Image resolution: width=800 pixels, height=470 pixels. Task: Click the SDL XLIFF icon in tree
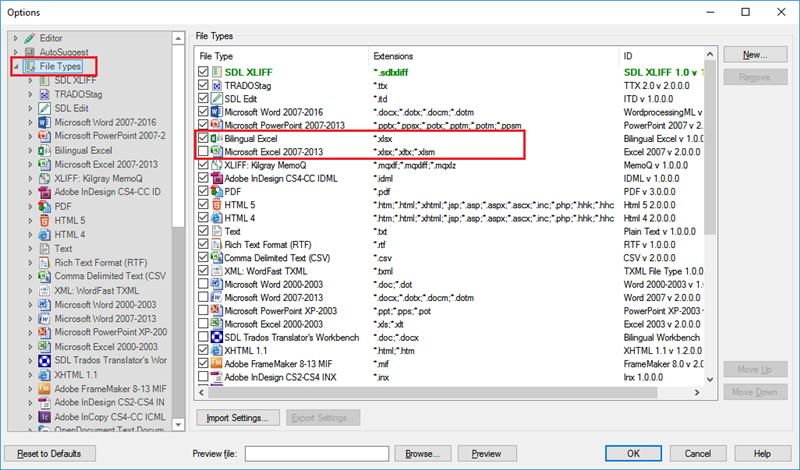pyautogui.click(x=44, y=81)
